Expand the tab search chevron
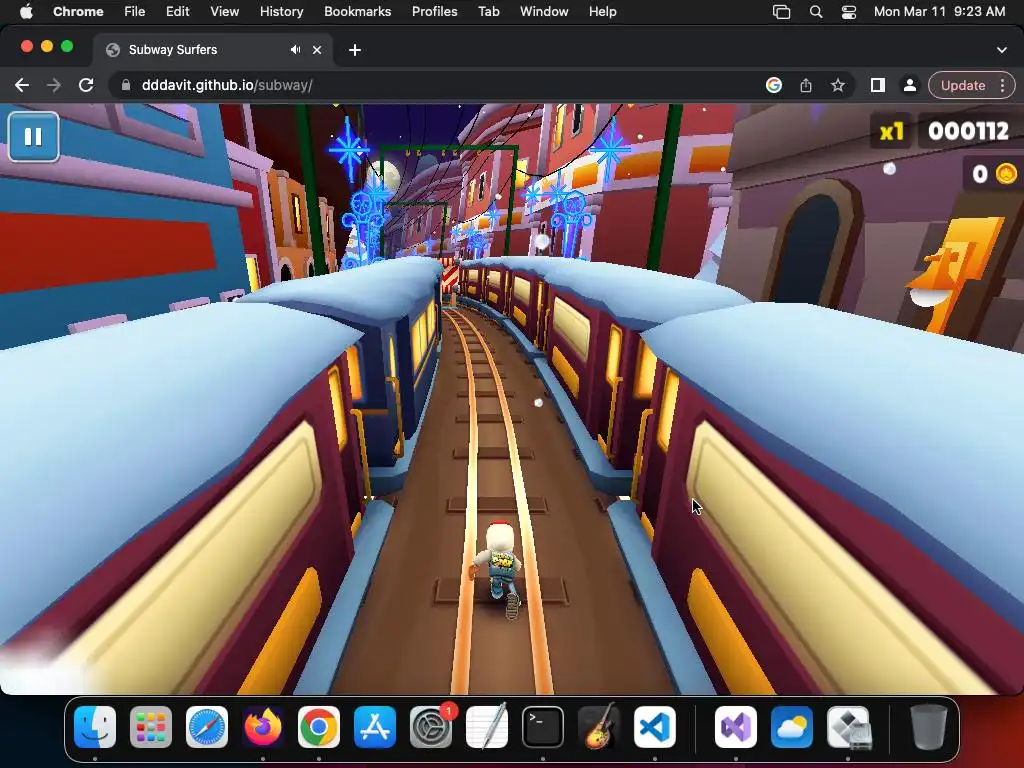The image size is (1024, 768). click(1002, 50)
